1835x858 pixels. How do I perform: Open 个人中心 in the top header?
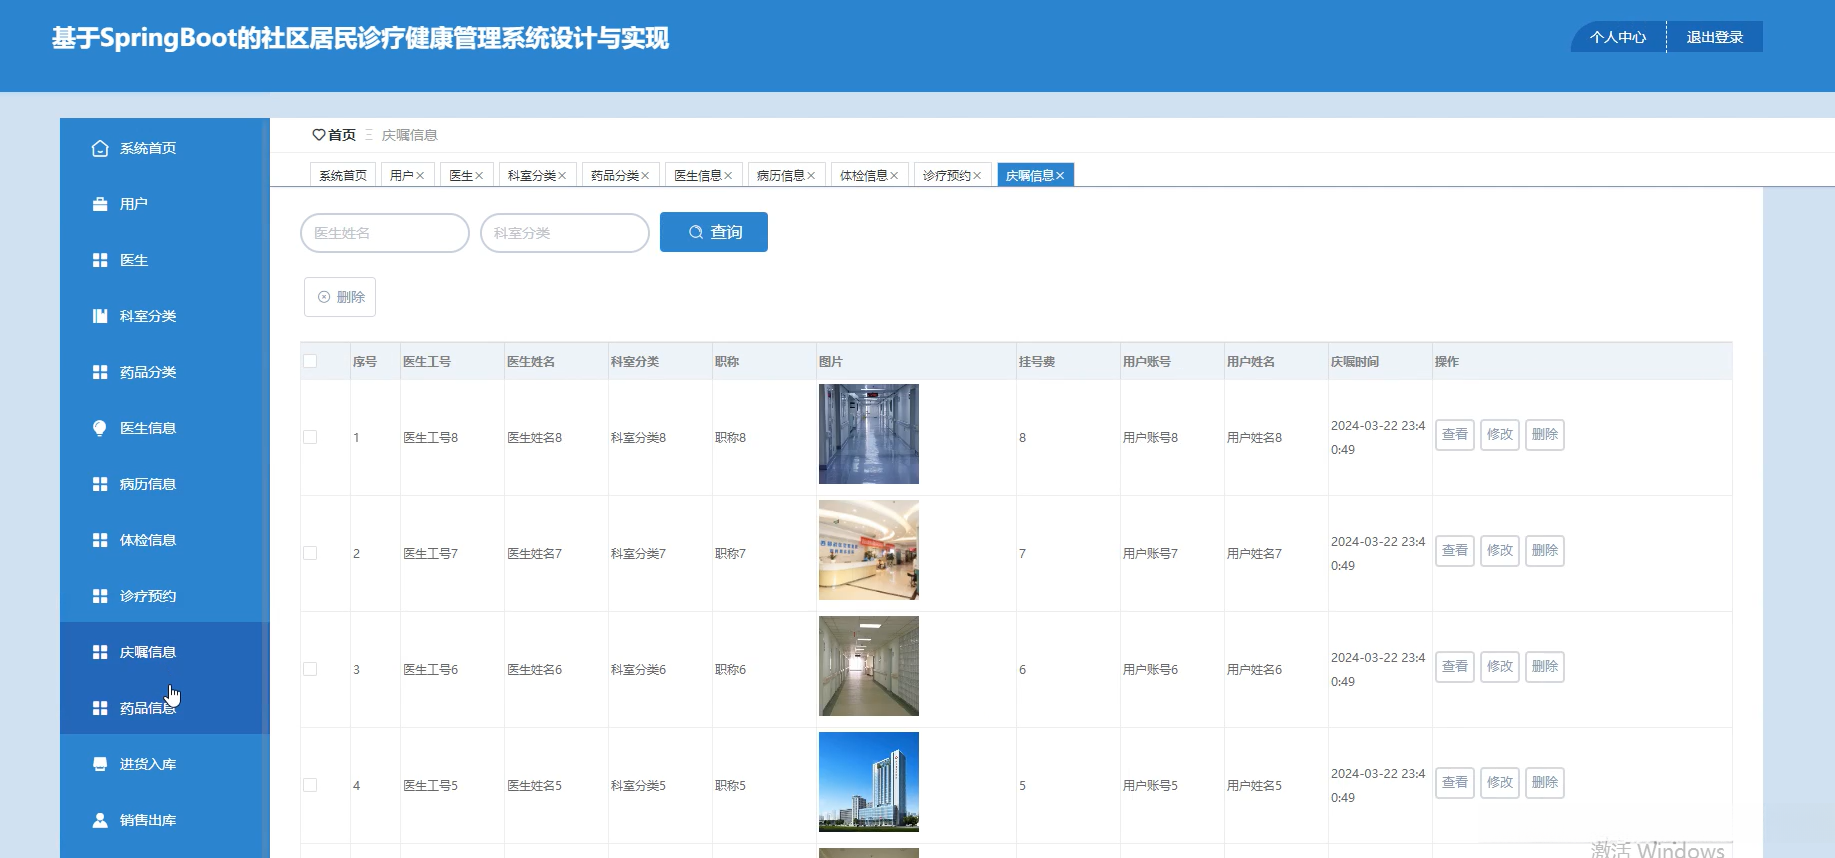1618,37
